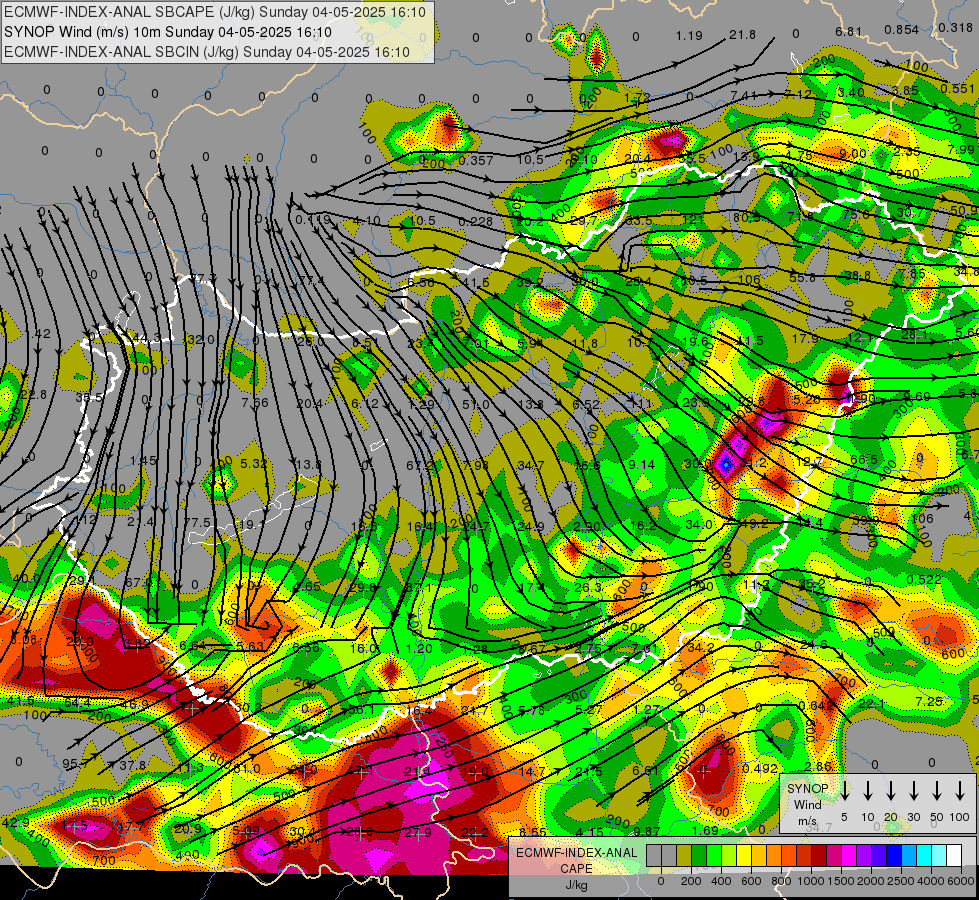Click the map value '44.3'
Screen dimensions: 979x900
[147, 339]
